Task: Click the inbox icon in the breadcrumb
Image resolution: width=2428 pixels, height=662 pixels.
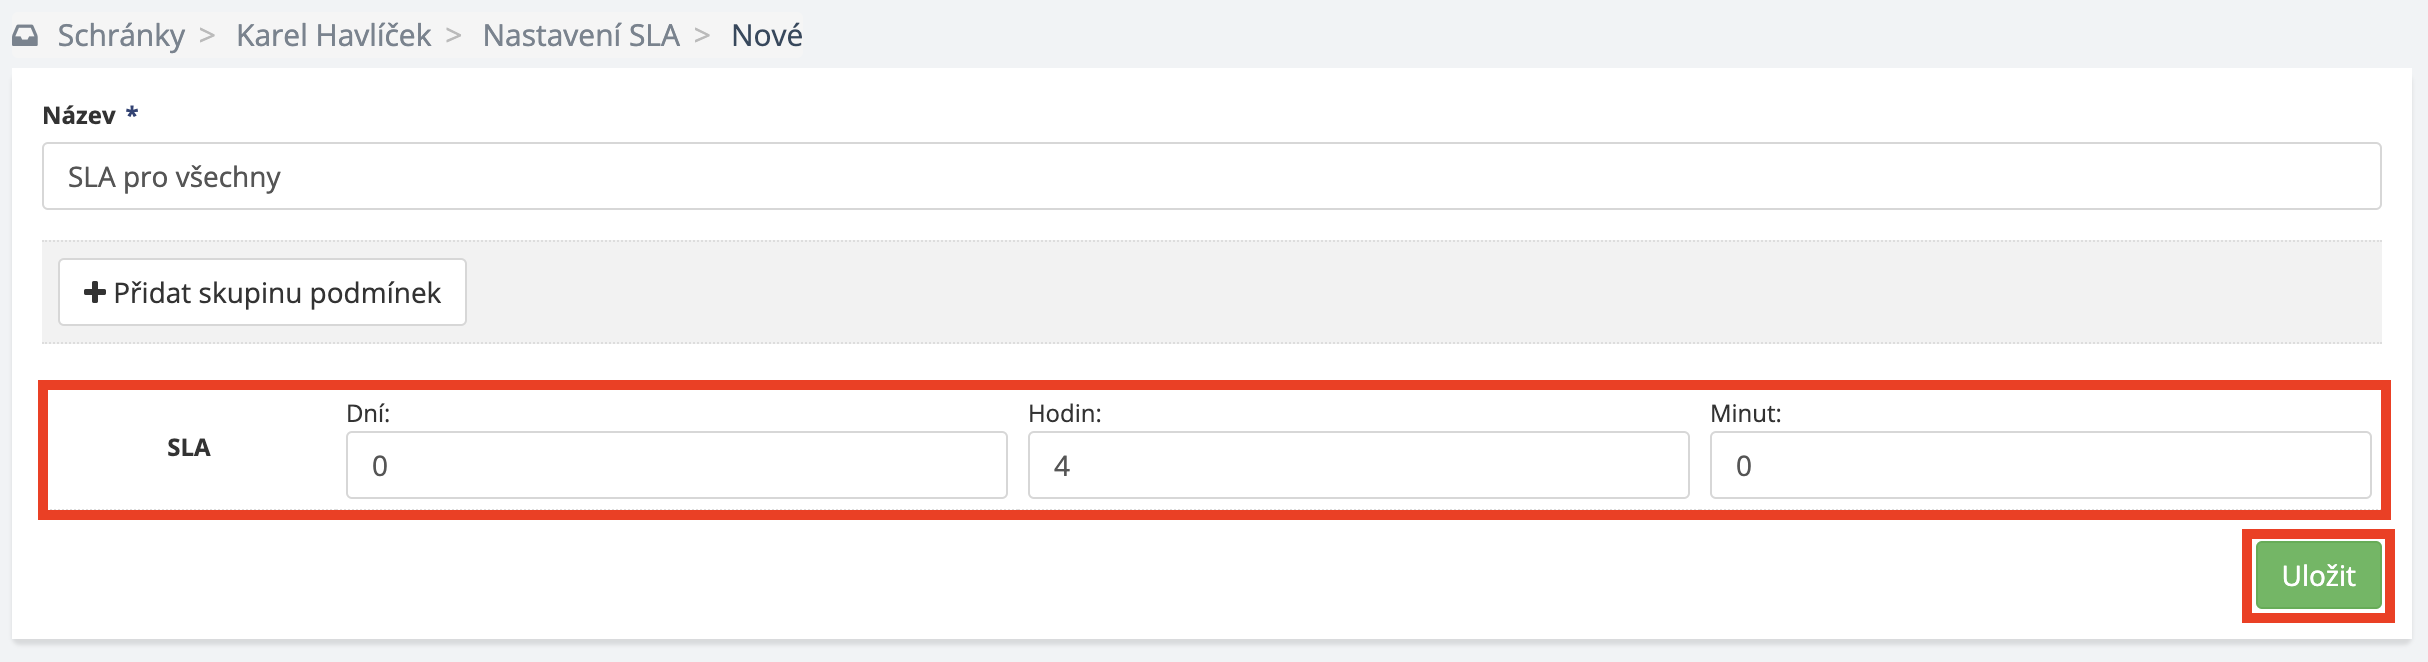Action: coord(25,36)
